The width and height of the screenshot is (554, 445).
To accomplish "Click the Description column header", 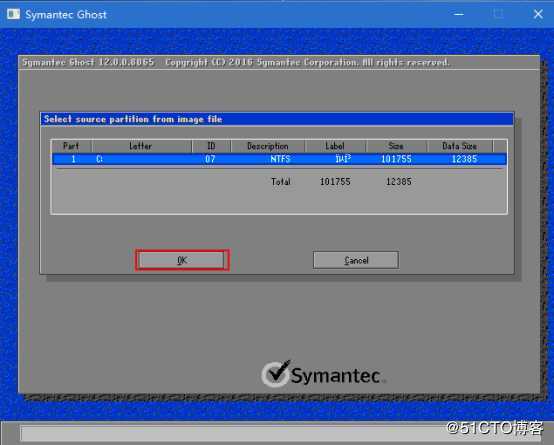I will (267, 146).
